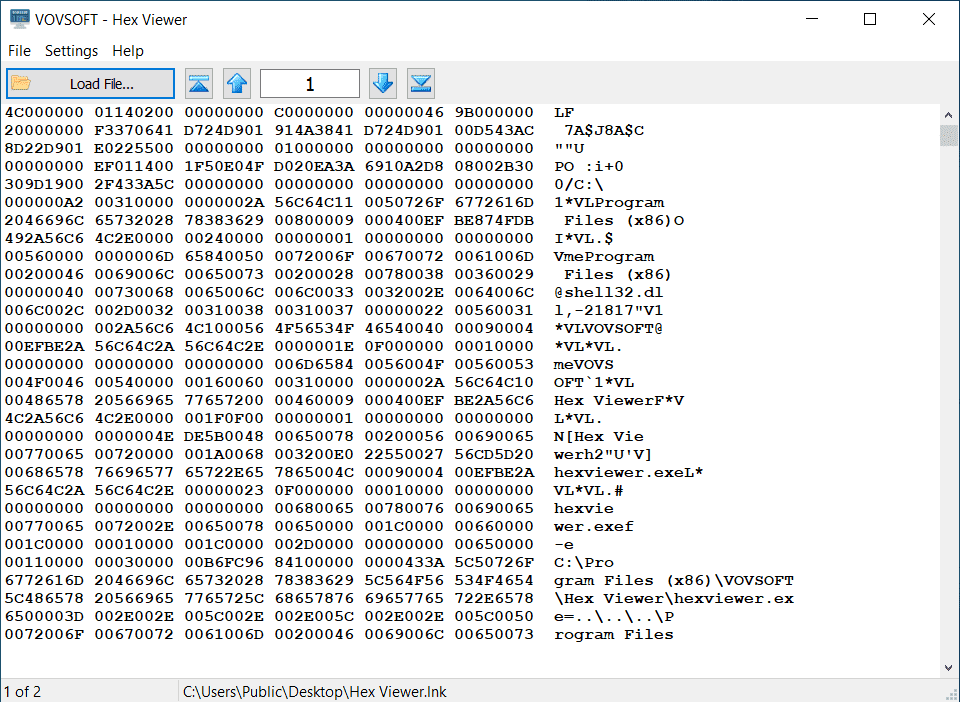Click hex value 0072006F in last row
Screen dimensions: 960x702
tap(44, 634)
